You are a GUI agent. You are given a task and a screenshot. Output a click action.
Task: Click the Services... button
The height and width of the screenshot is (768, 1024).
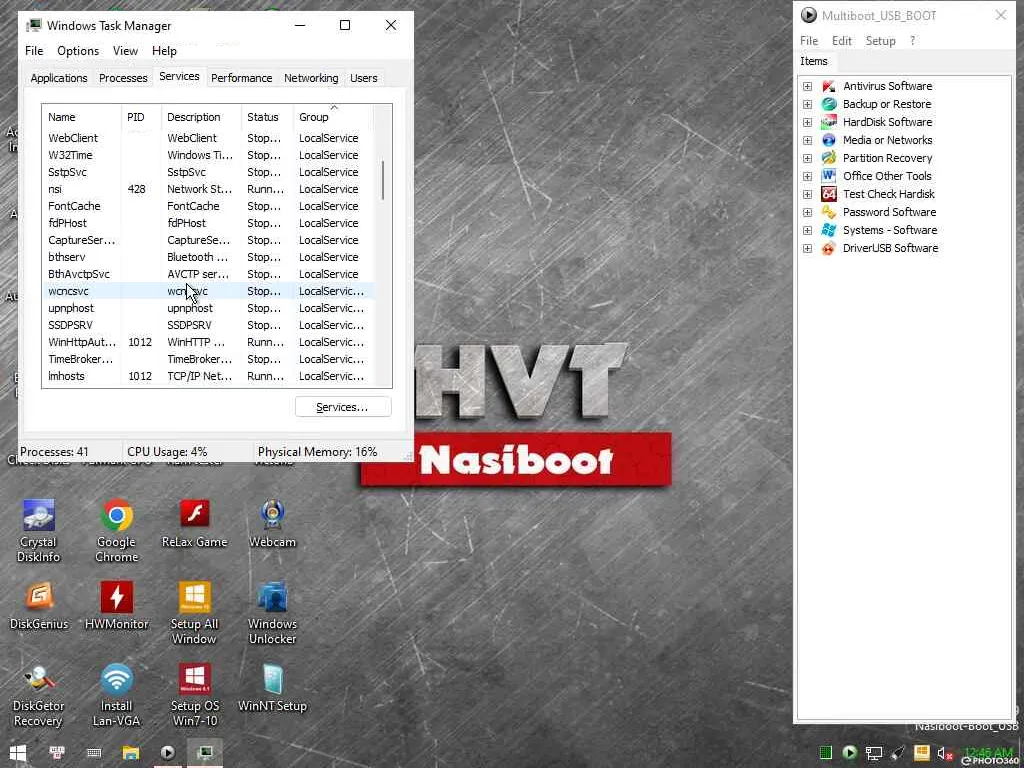(343, 407)
